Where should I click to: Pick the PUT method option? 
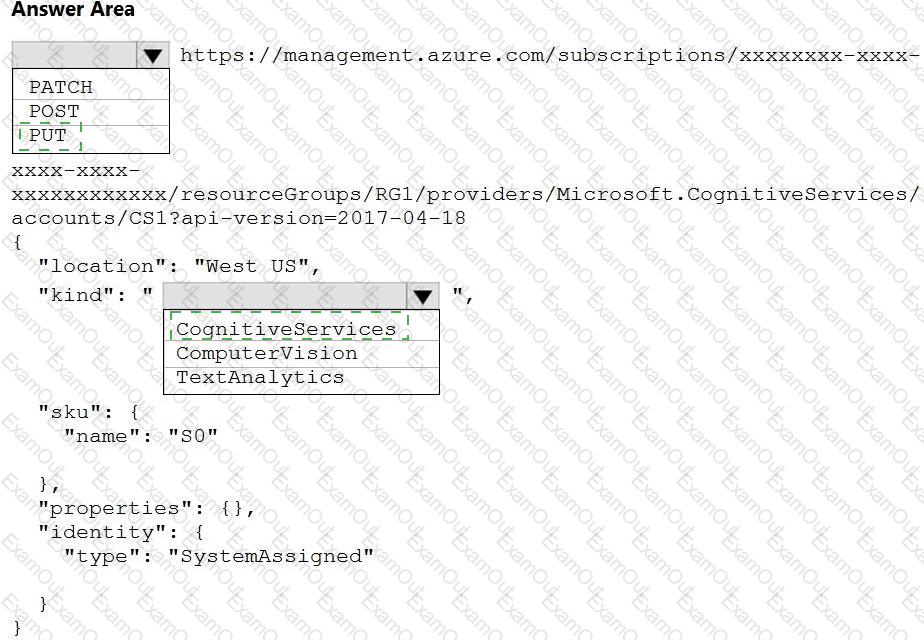pos(48,136)
